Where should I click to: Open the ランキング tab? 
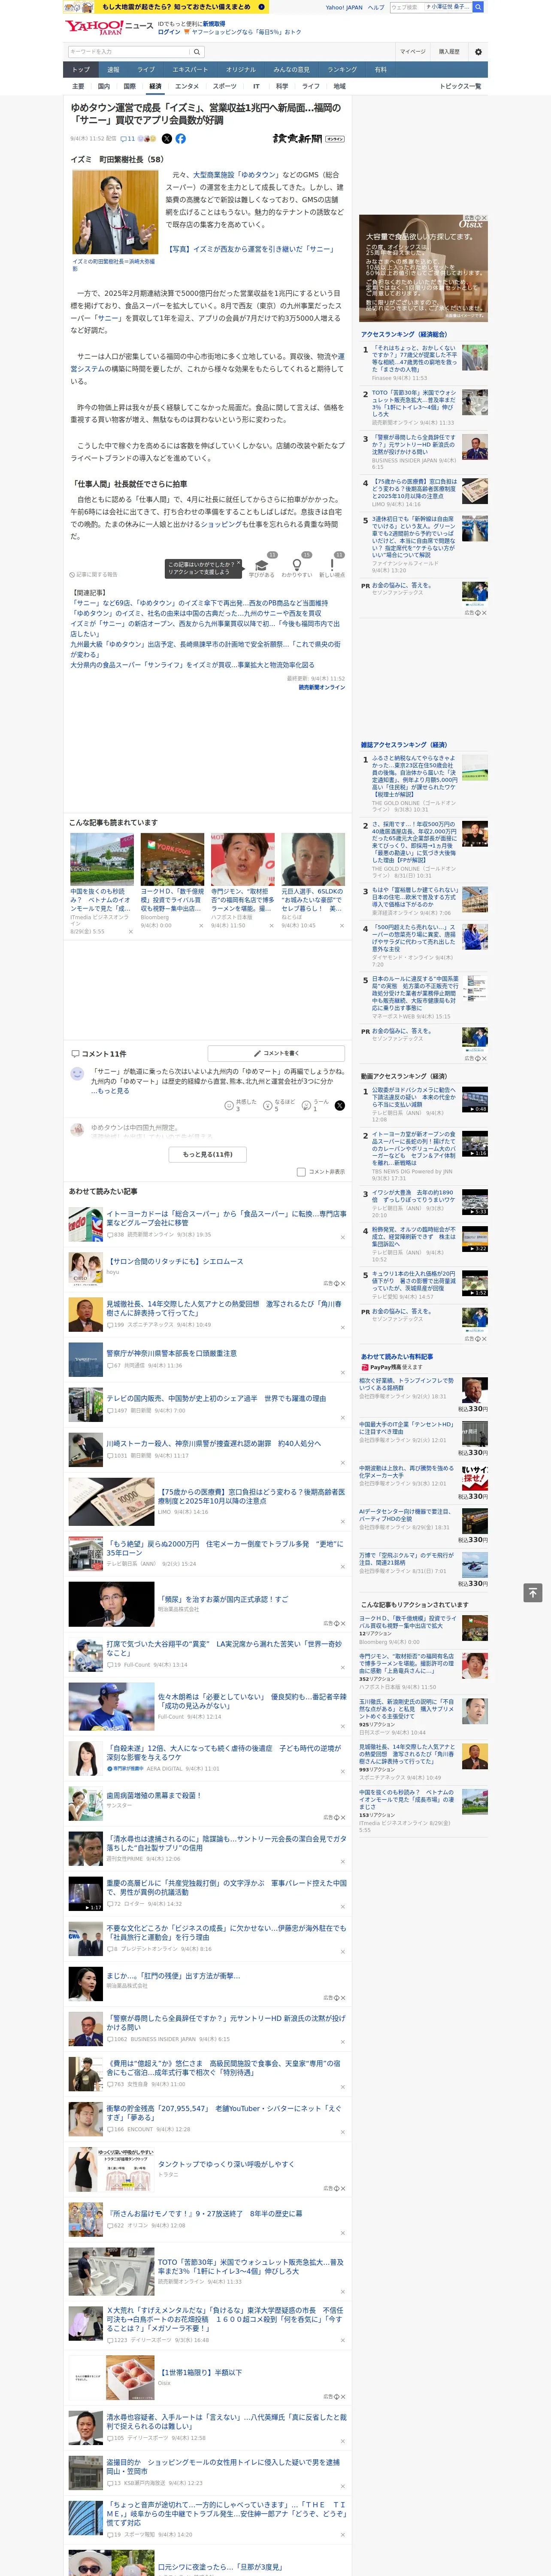click(342, 70)
